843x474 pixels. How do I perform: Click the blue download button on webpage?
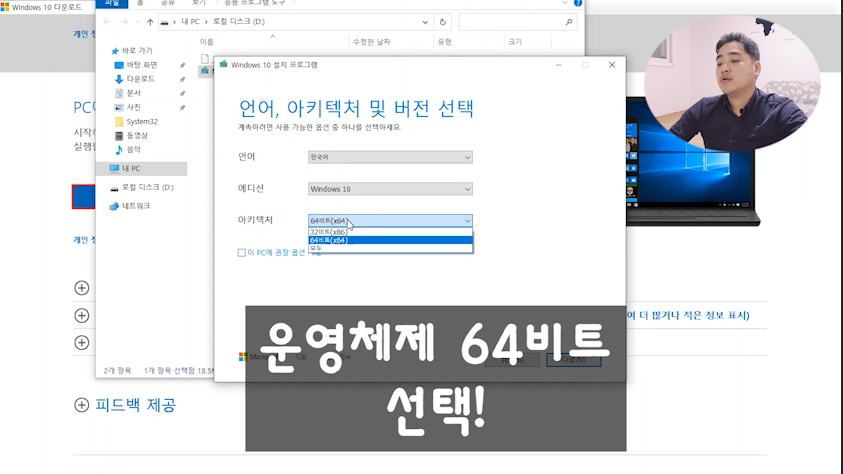tap(84, 197)
